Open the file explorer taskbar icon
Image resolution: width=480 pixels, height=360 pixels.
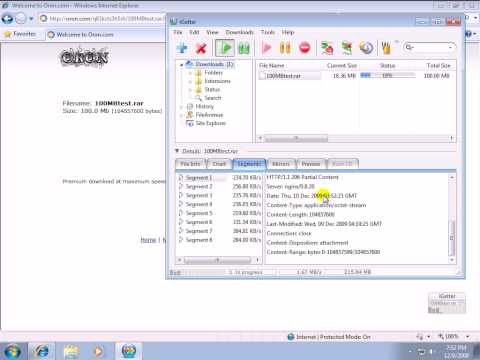click(x=71, y=352)
